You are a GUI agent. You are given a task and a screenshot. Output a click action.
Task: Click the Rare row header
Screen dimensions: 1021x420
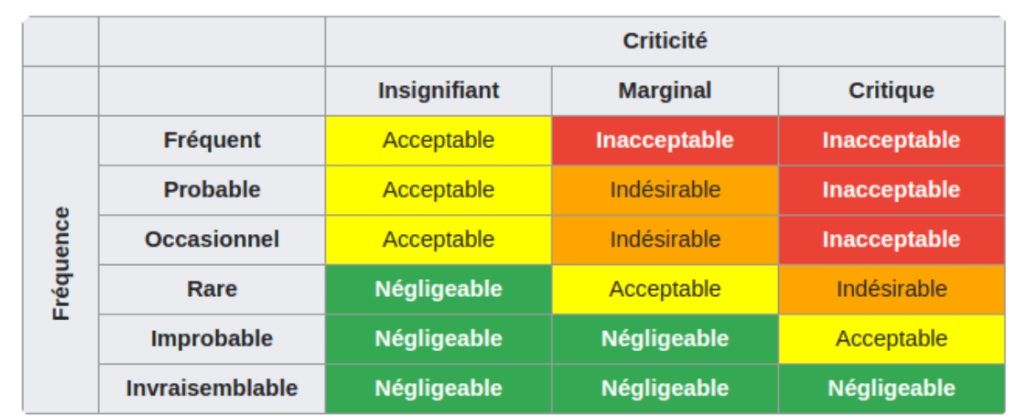click(212, 289)
